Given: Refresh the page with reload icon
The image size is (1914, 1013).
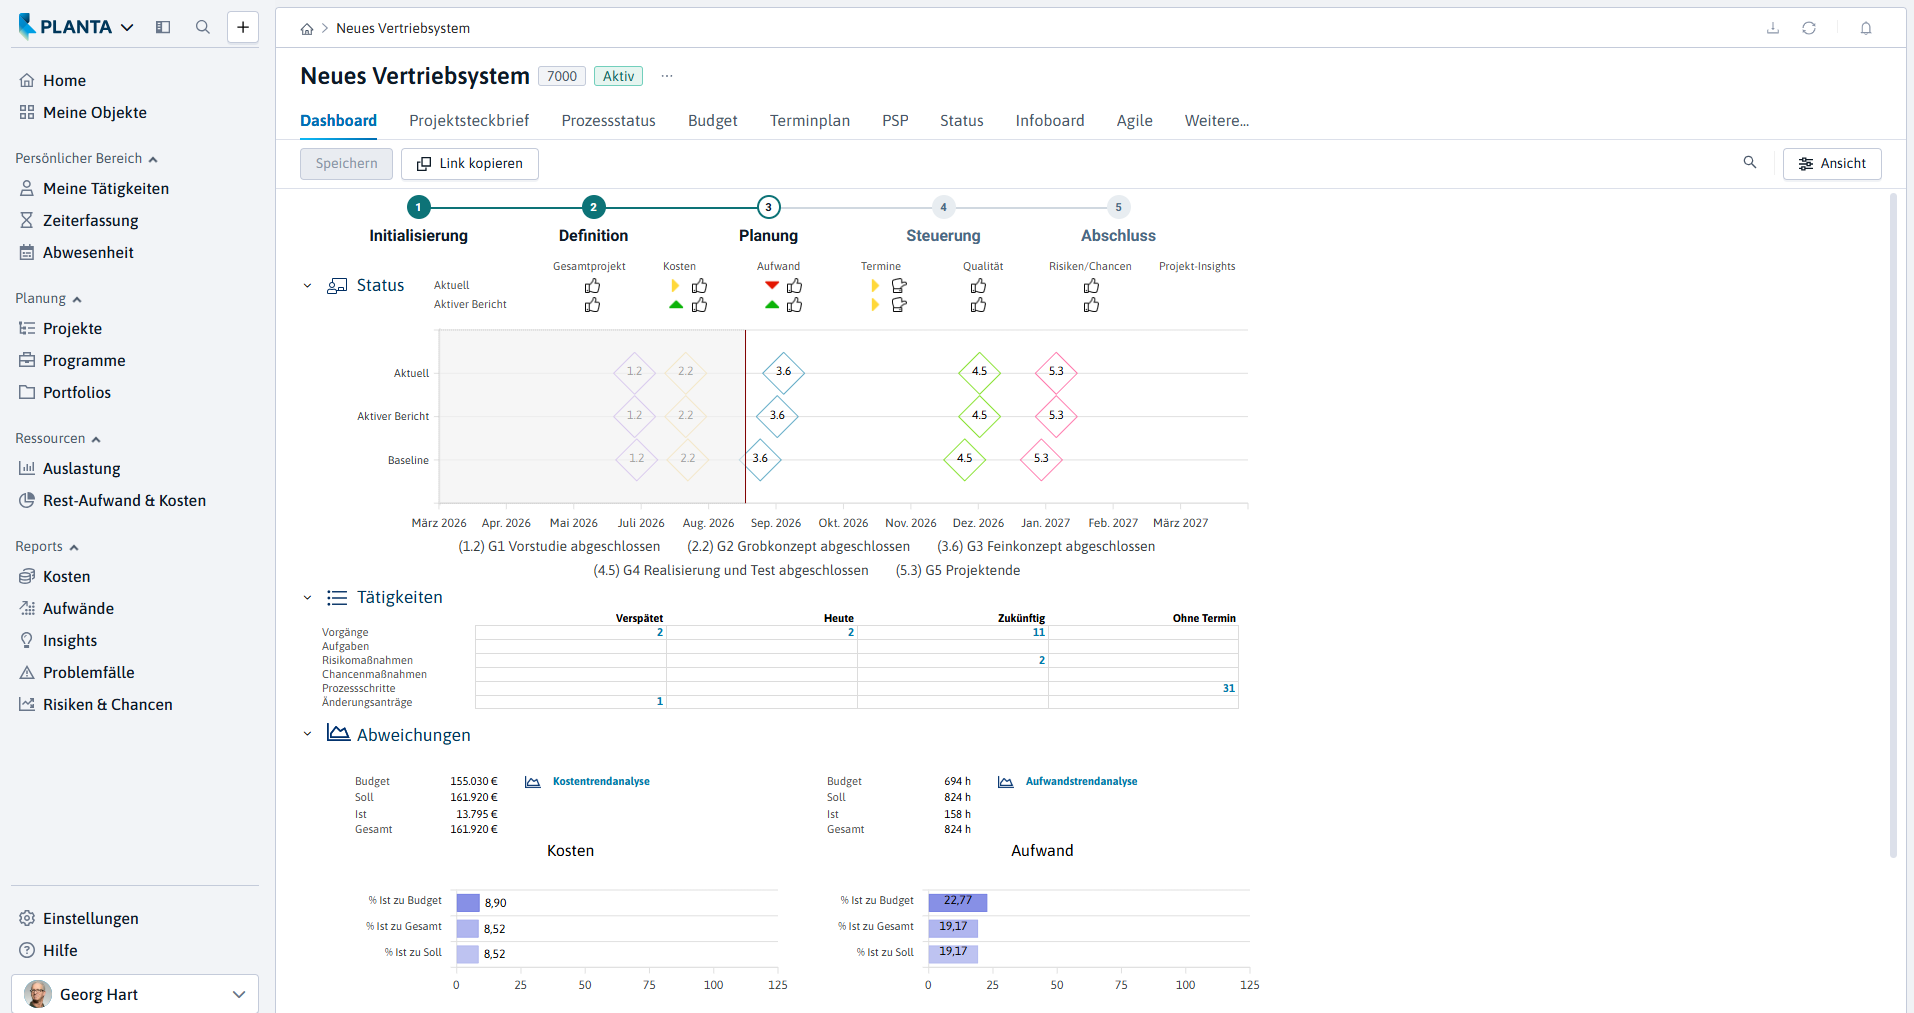Looking at the screenshot, I should point(1809,28).
